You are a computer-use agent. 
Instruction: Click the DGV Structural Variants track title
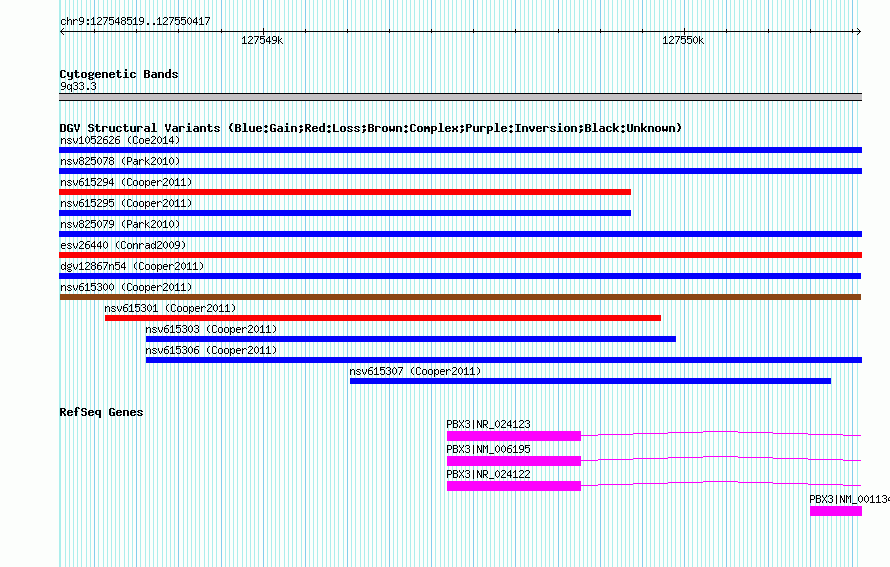pyautogui.click(x=371, y=128)
